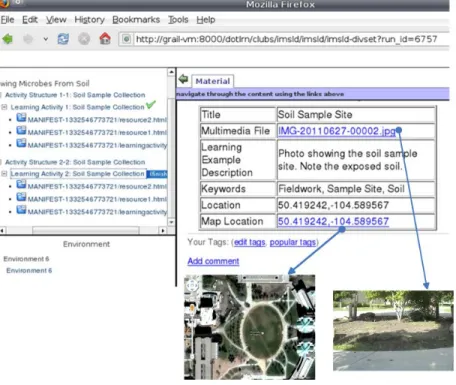This screenshot has width=456, height=385.
Task: Open resource1.html link under Learning Activity 1
Action: coord(97,133)
